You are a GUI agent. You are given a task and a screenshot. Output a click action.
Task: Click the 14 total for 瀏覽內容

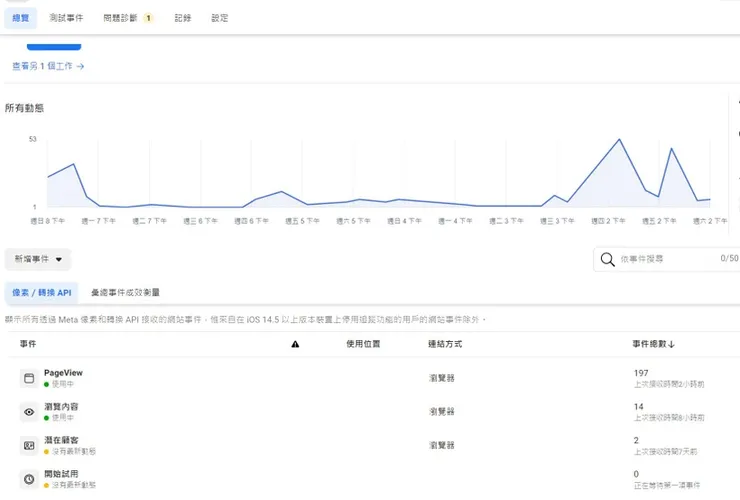pyautogui.click(x=639, y=407)
